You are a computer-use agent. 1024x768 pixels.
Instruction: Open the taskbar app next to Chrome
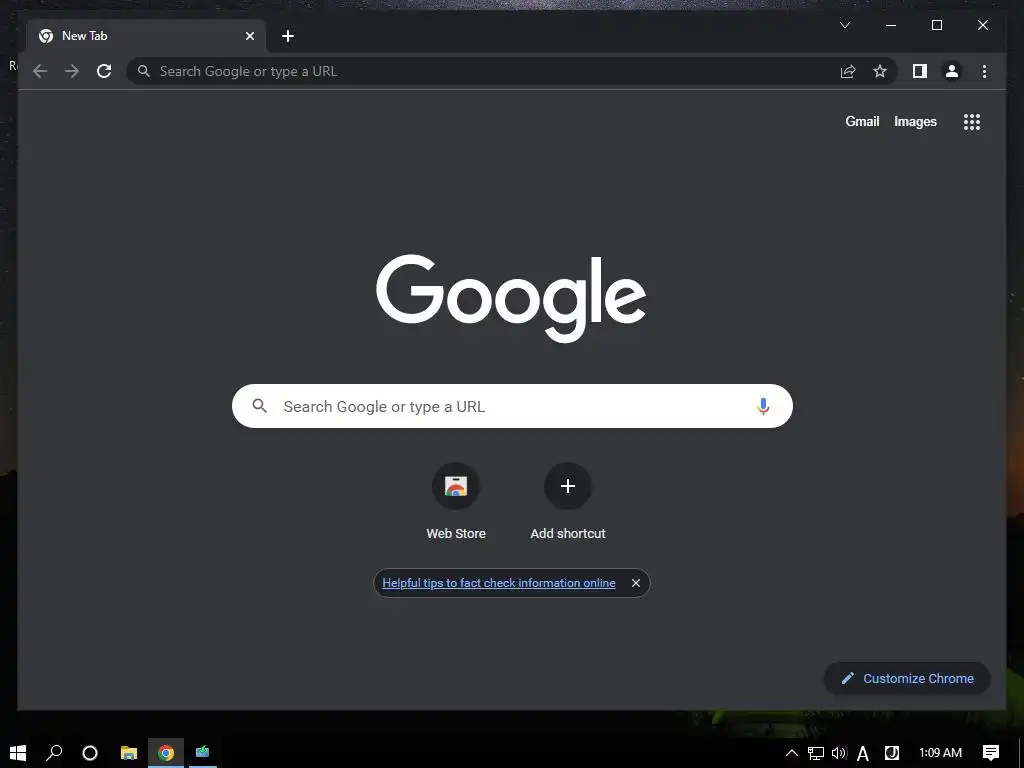(x=202, y=753)
